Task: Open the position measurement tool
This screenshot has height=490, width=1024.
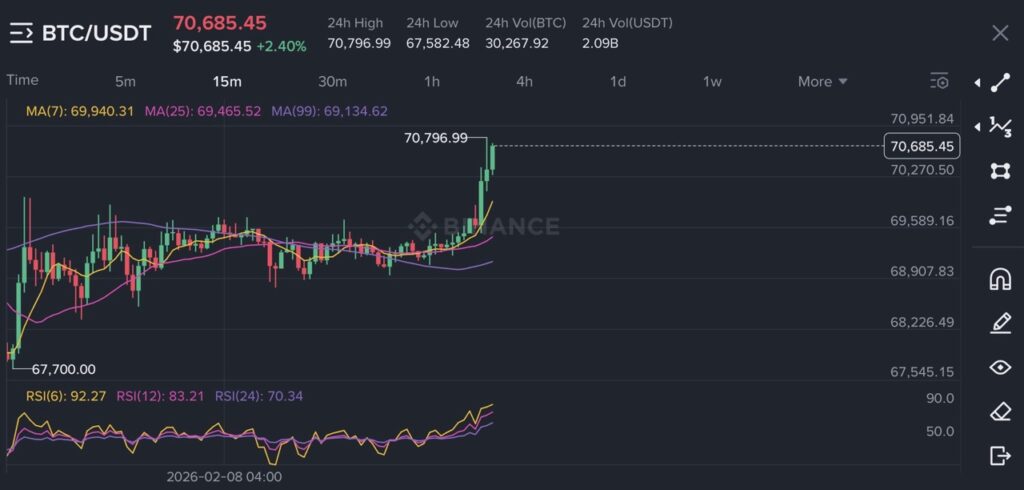Action: (x=1000, y=215)
